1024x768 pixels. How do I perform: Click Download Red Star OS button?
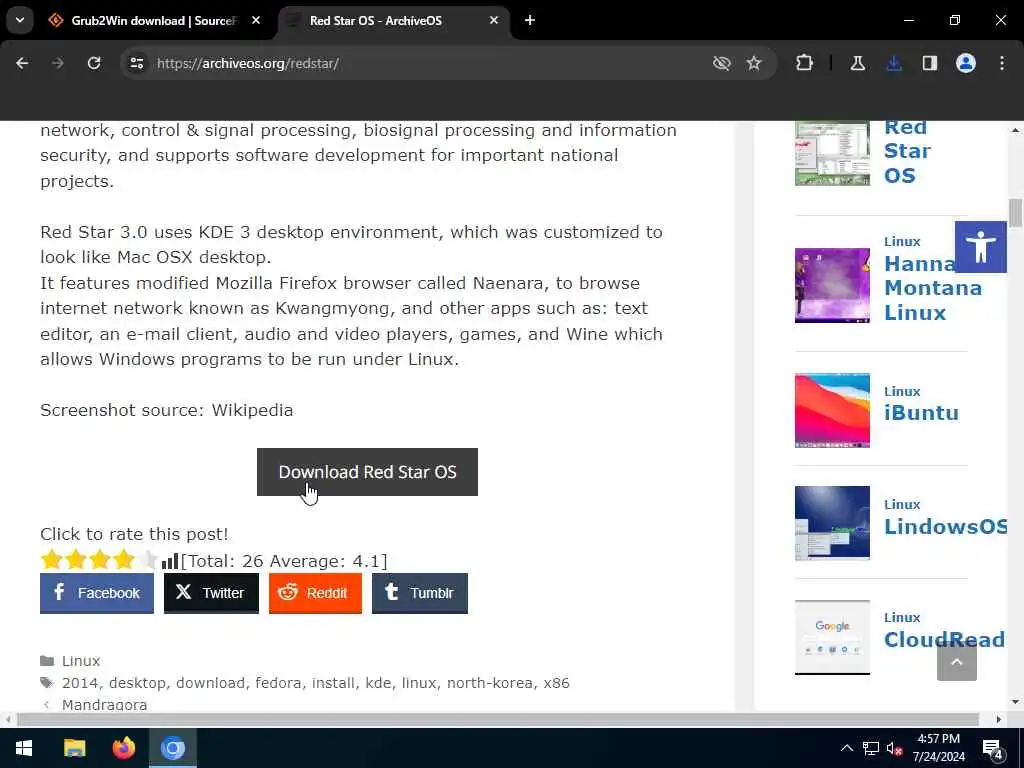point(367,472)
